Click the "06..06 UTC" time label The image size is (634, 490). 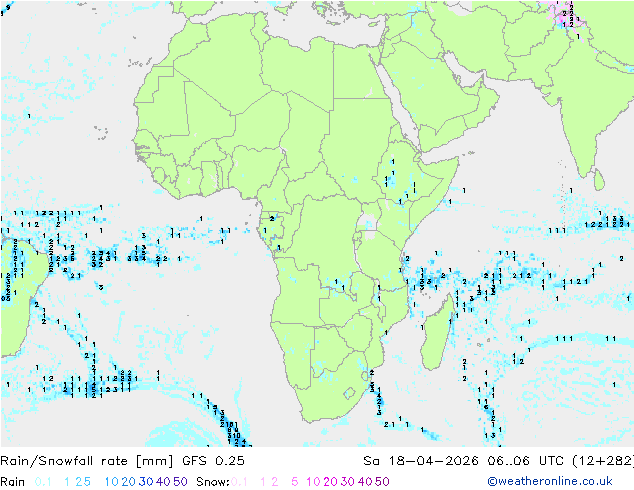pos(526,461)
